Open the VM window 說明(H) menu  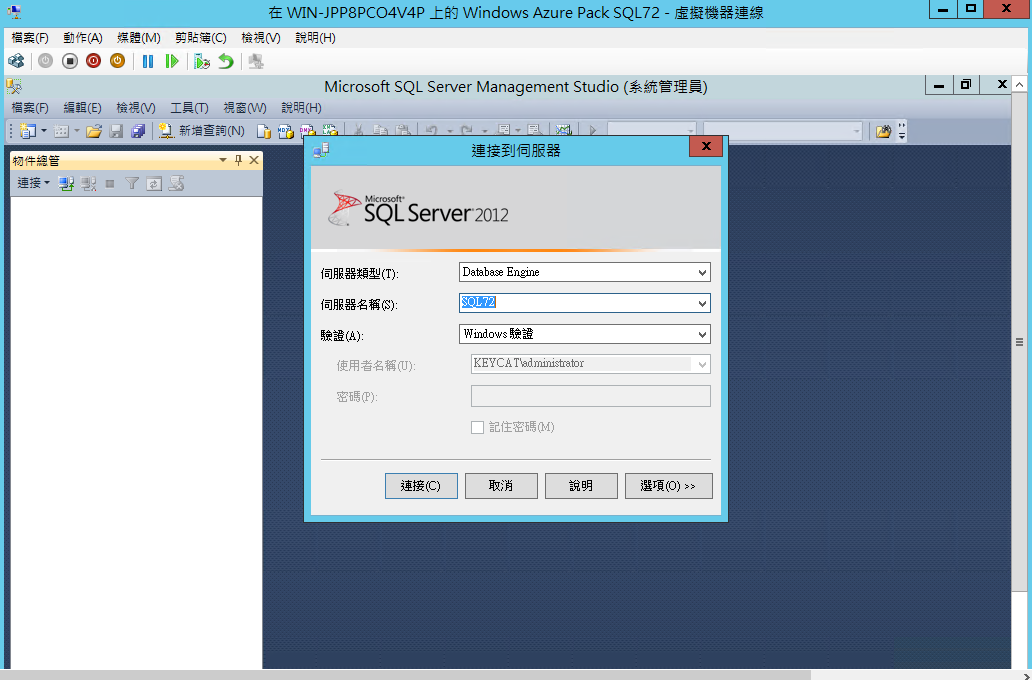point(315,38)
